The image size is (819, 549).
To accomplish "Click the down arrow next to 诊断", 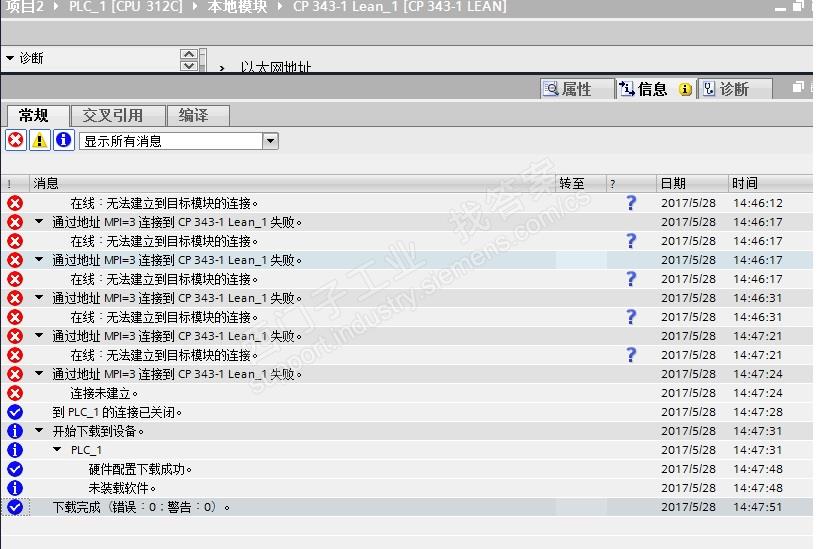I will point(189,66).
